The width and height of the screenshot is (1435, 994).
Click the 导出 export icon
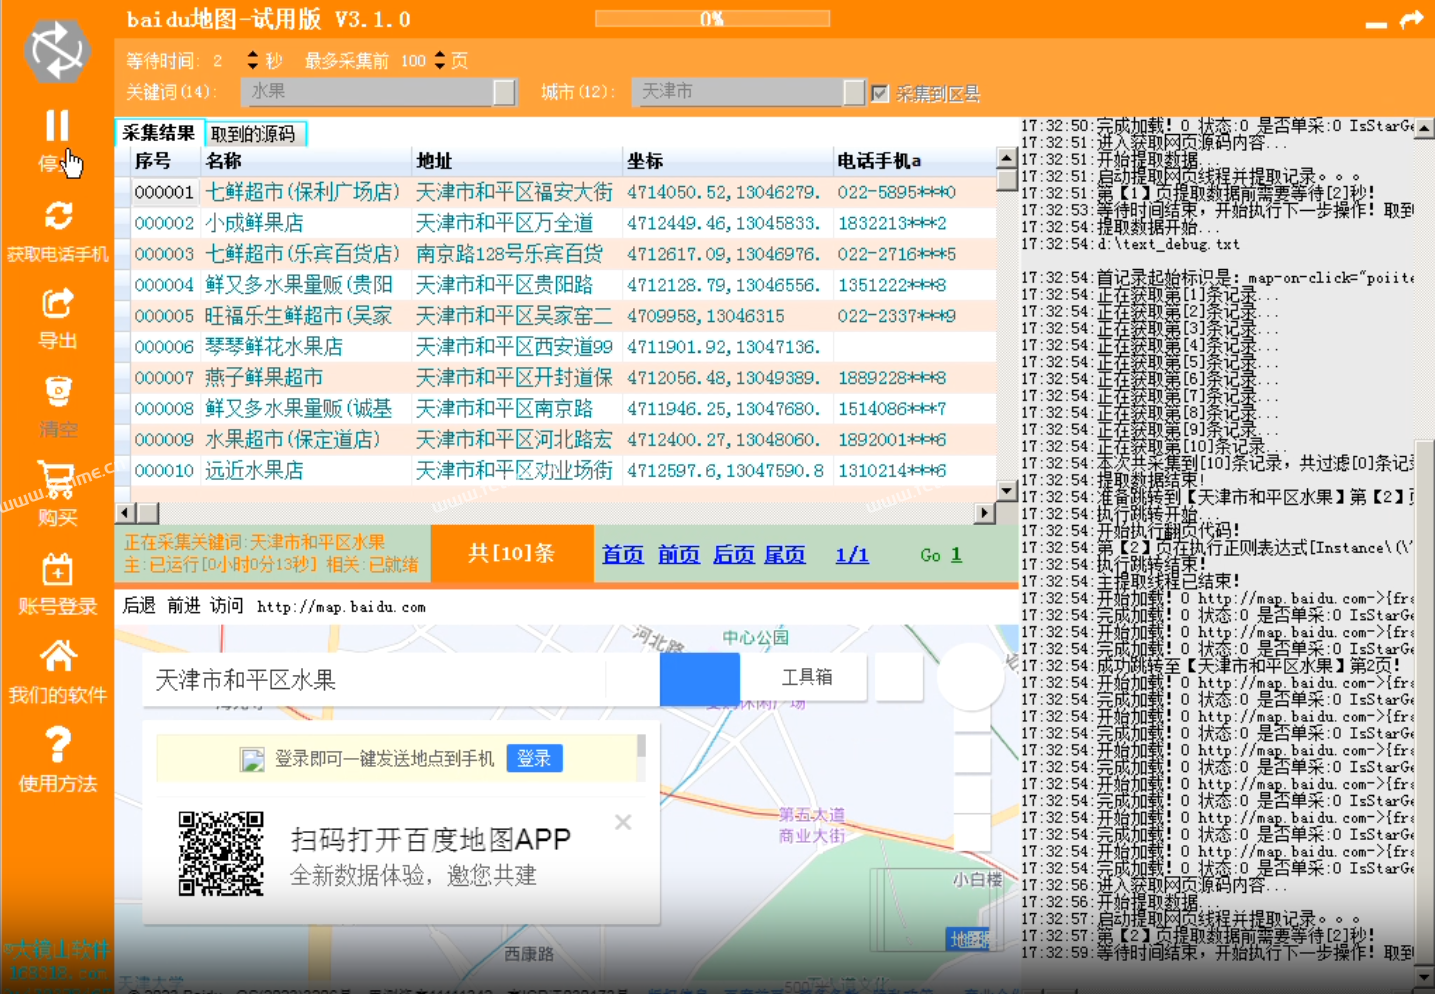[x=58, y=303]
